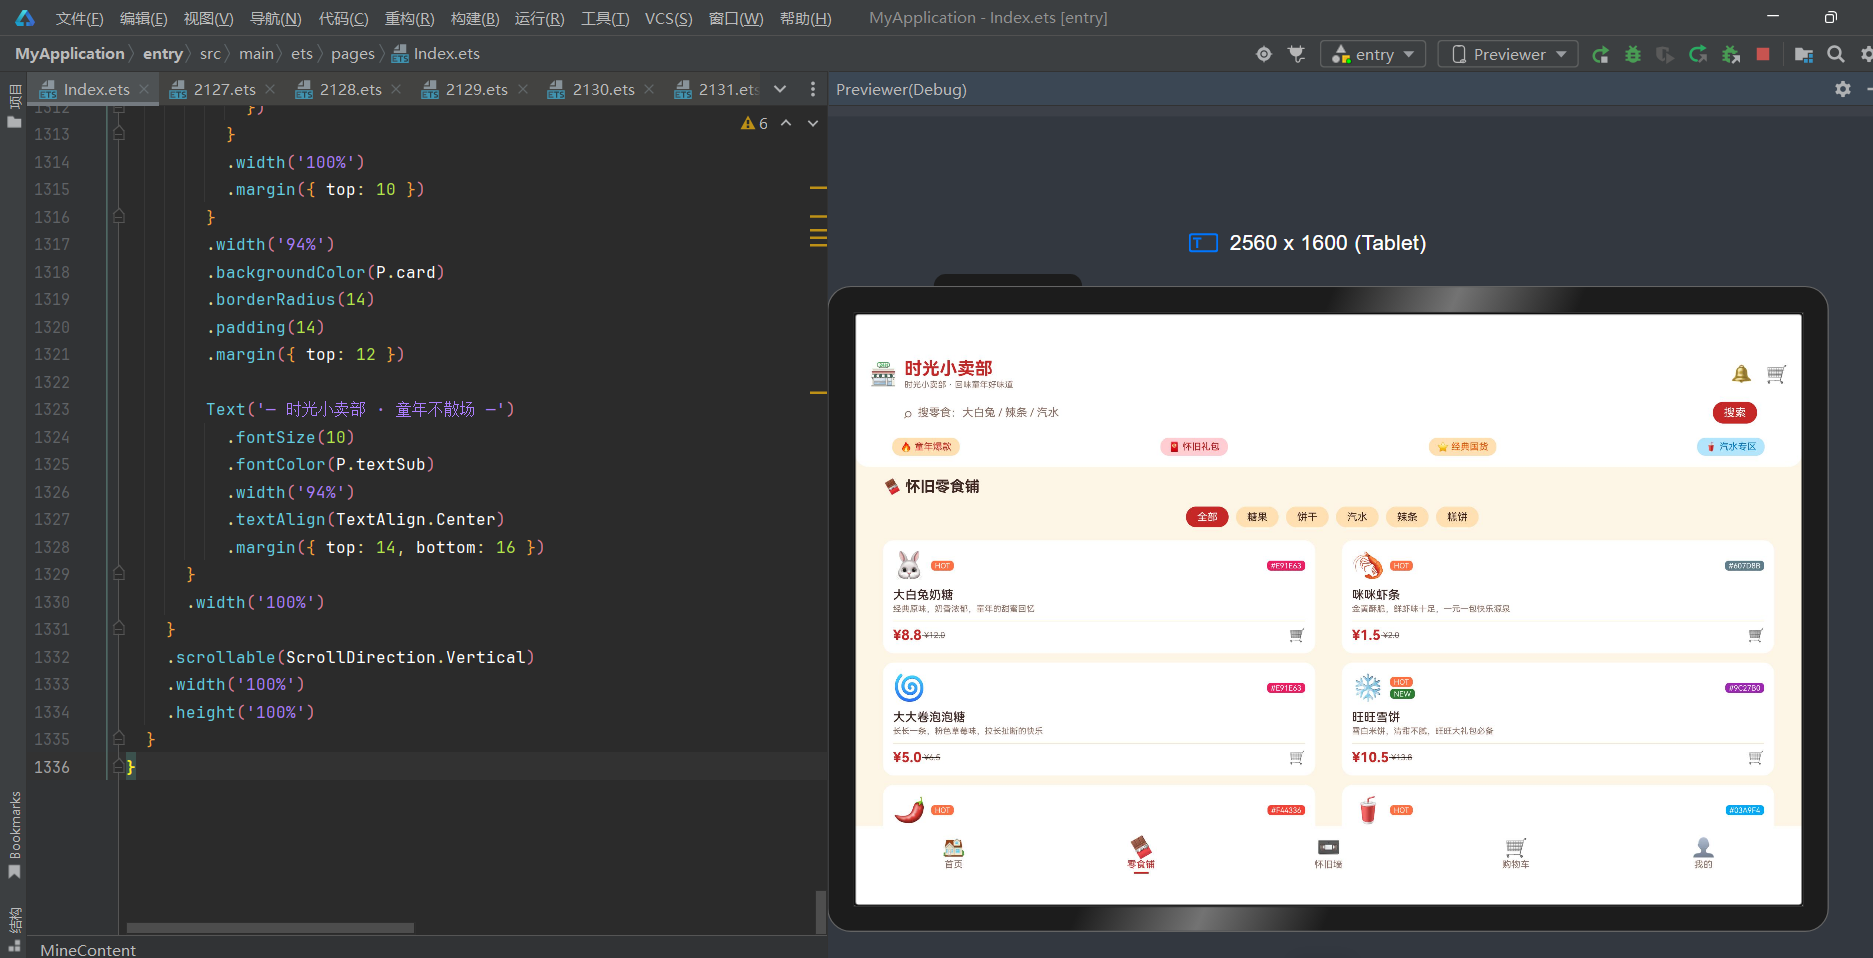The width and height of the screenshot is (1873, 958).
Task: Click the 汽水专区 quick tag
Action: (1731, 447)
